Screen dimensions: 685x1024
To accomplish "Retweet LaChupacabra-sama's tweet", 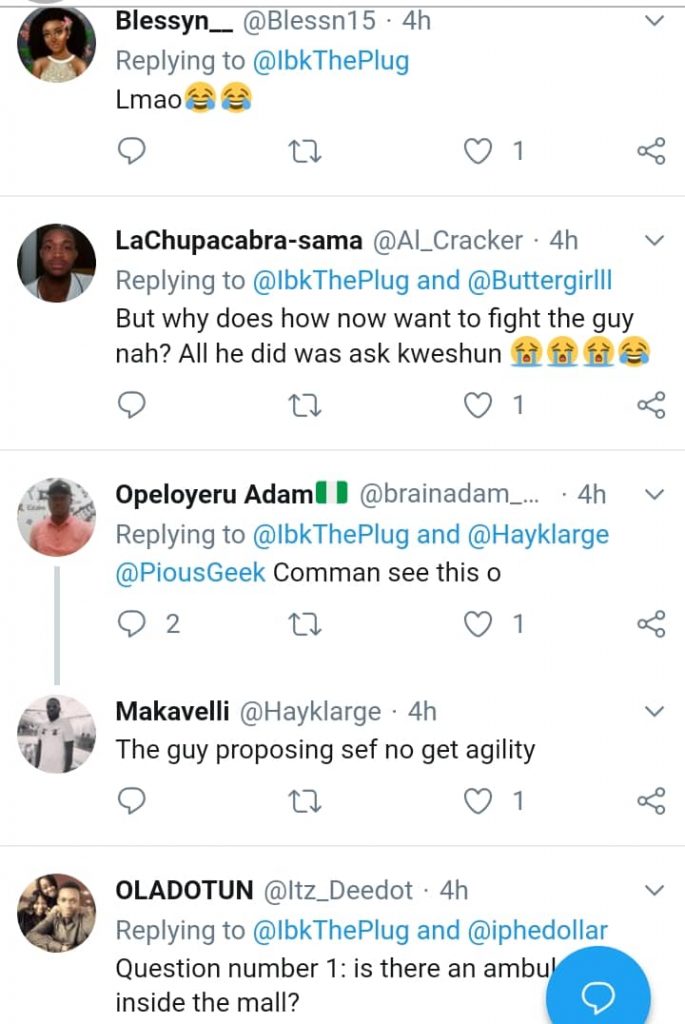I will [x=300, y=404].
